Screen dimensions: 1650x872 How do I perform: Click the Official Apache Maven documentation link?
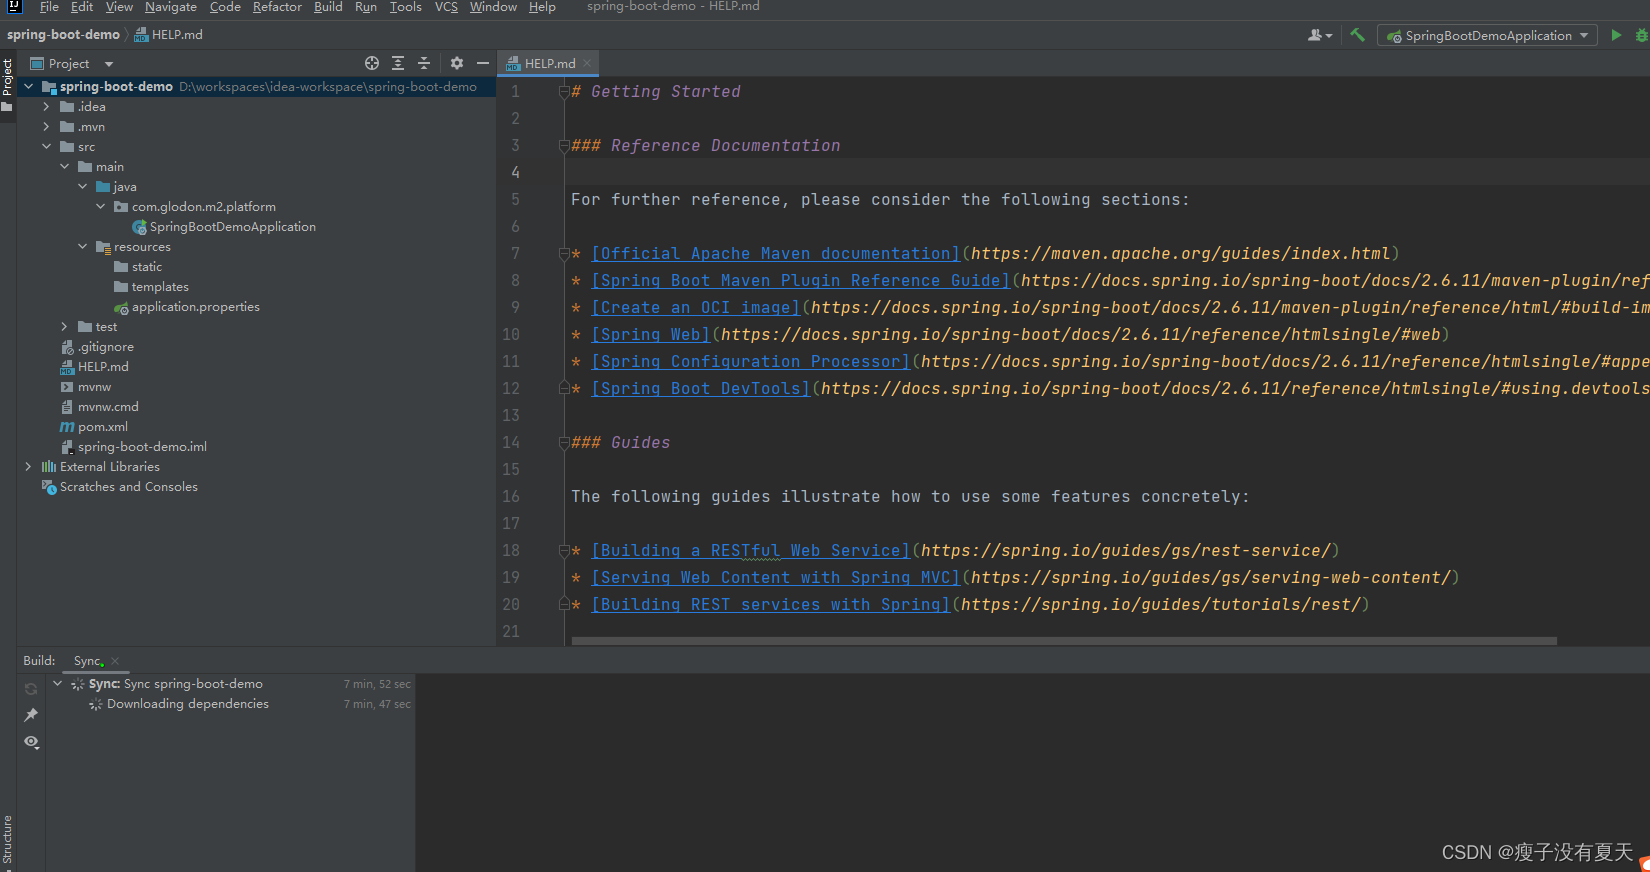pos(775,254)
